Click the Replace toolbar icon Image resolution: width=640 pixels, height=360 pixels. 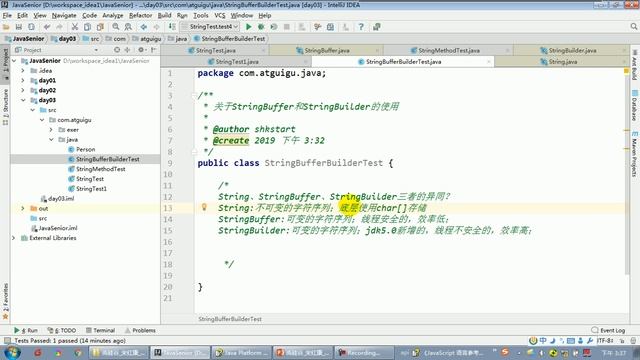pos(128,27)
